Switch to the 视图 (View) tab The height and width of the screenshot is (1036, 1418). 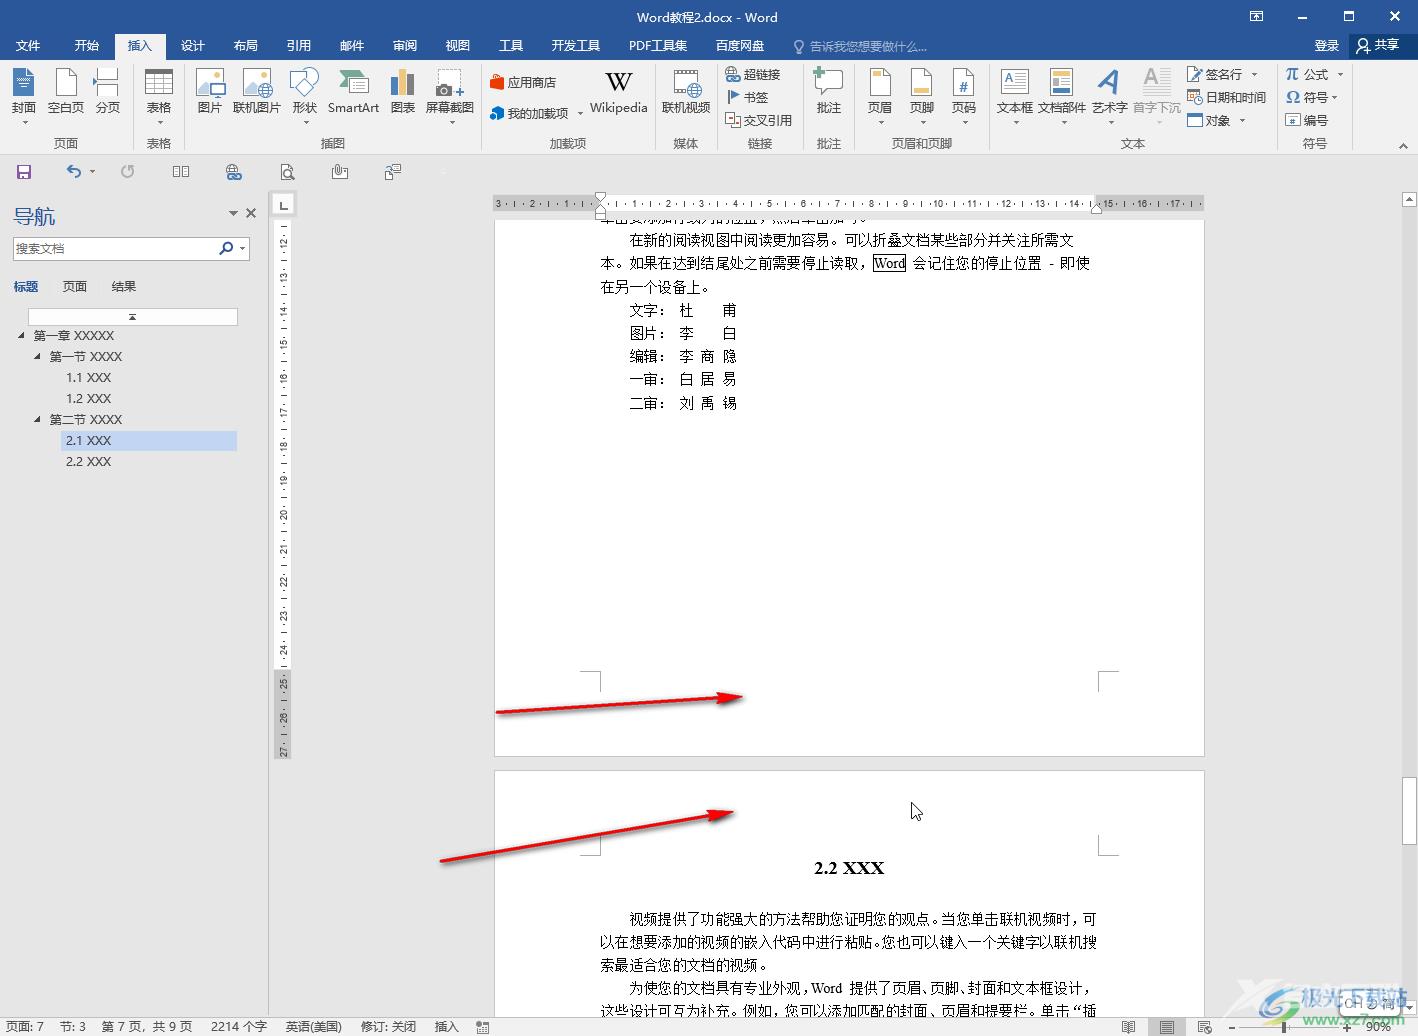pos(458,45)
